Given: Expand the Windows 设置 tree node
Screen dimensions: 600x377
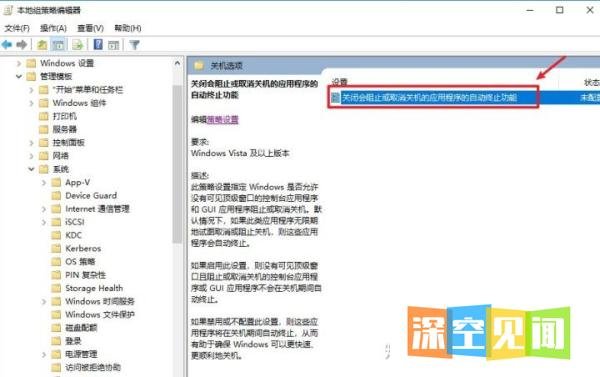Looking at the screenshot, I should [x=19, y=63].
